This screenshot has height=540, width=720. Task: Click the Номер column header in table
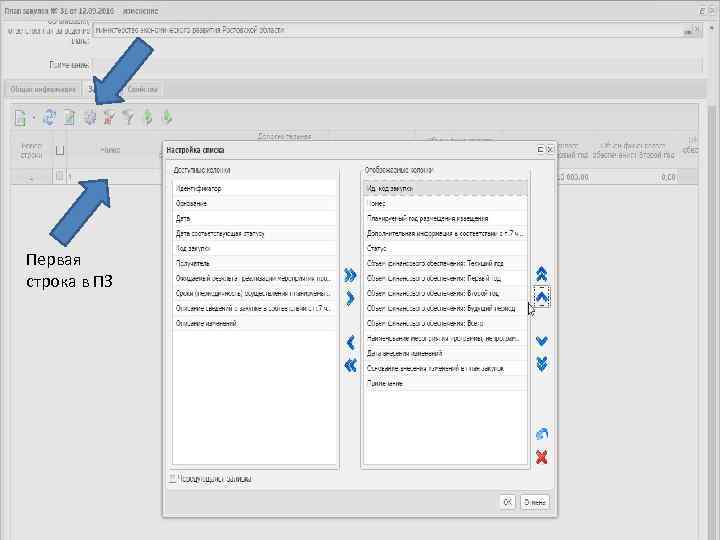[x=110, y=150]
